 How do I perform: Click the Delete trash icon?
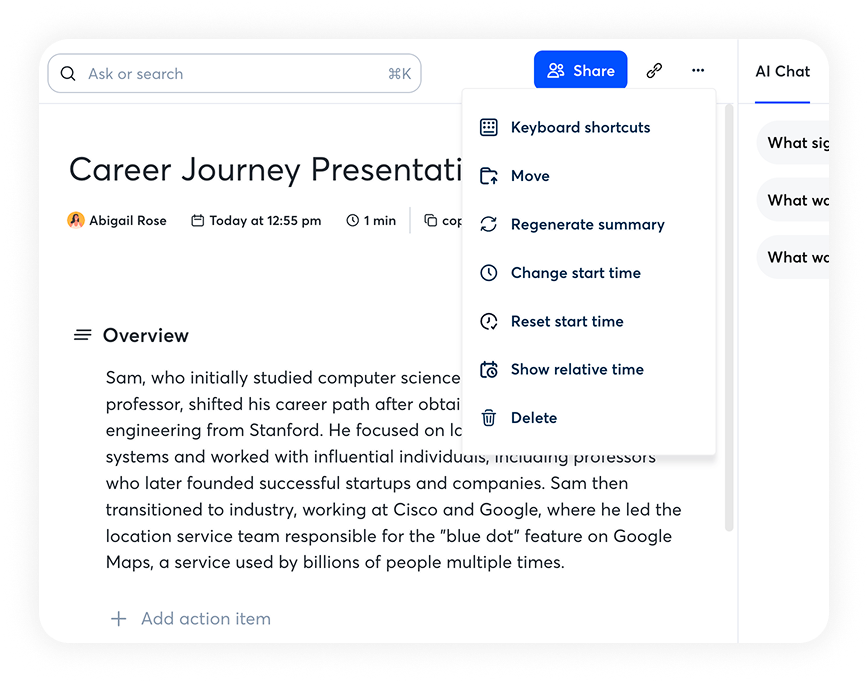click(x=489, y=418)
